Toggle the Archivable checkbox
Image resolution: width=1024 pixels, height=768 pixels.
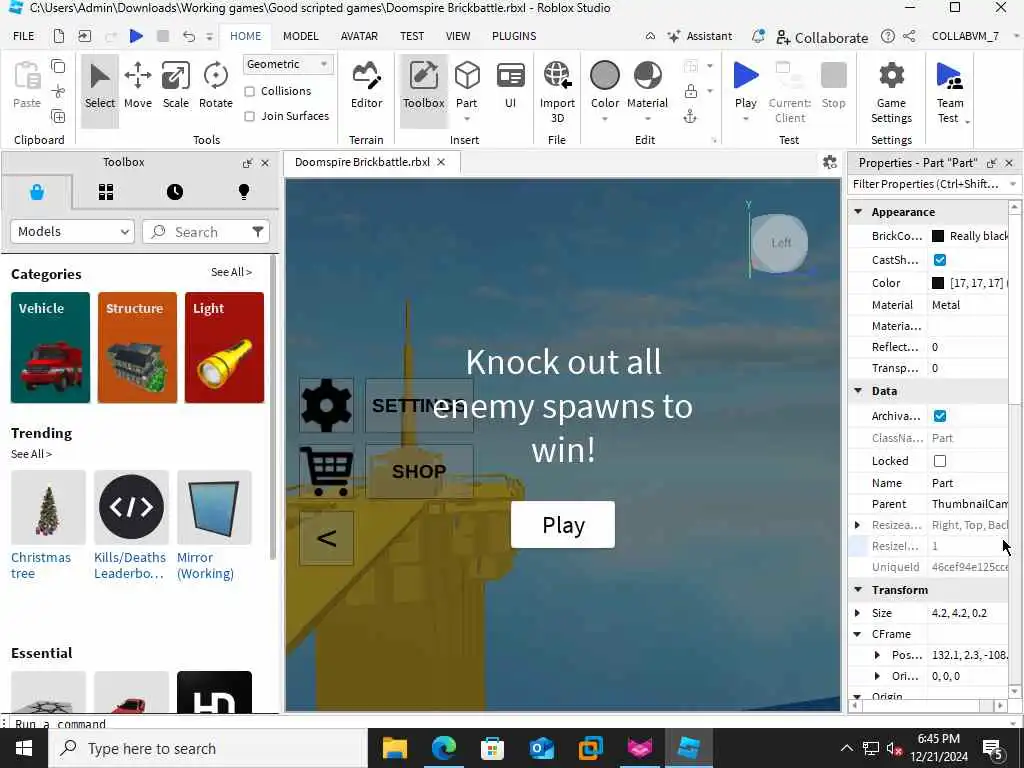940,416
